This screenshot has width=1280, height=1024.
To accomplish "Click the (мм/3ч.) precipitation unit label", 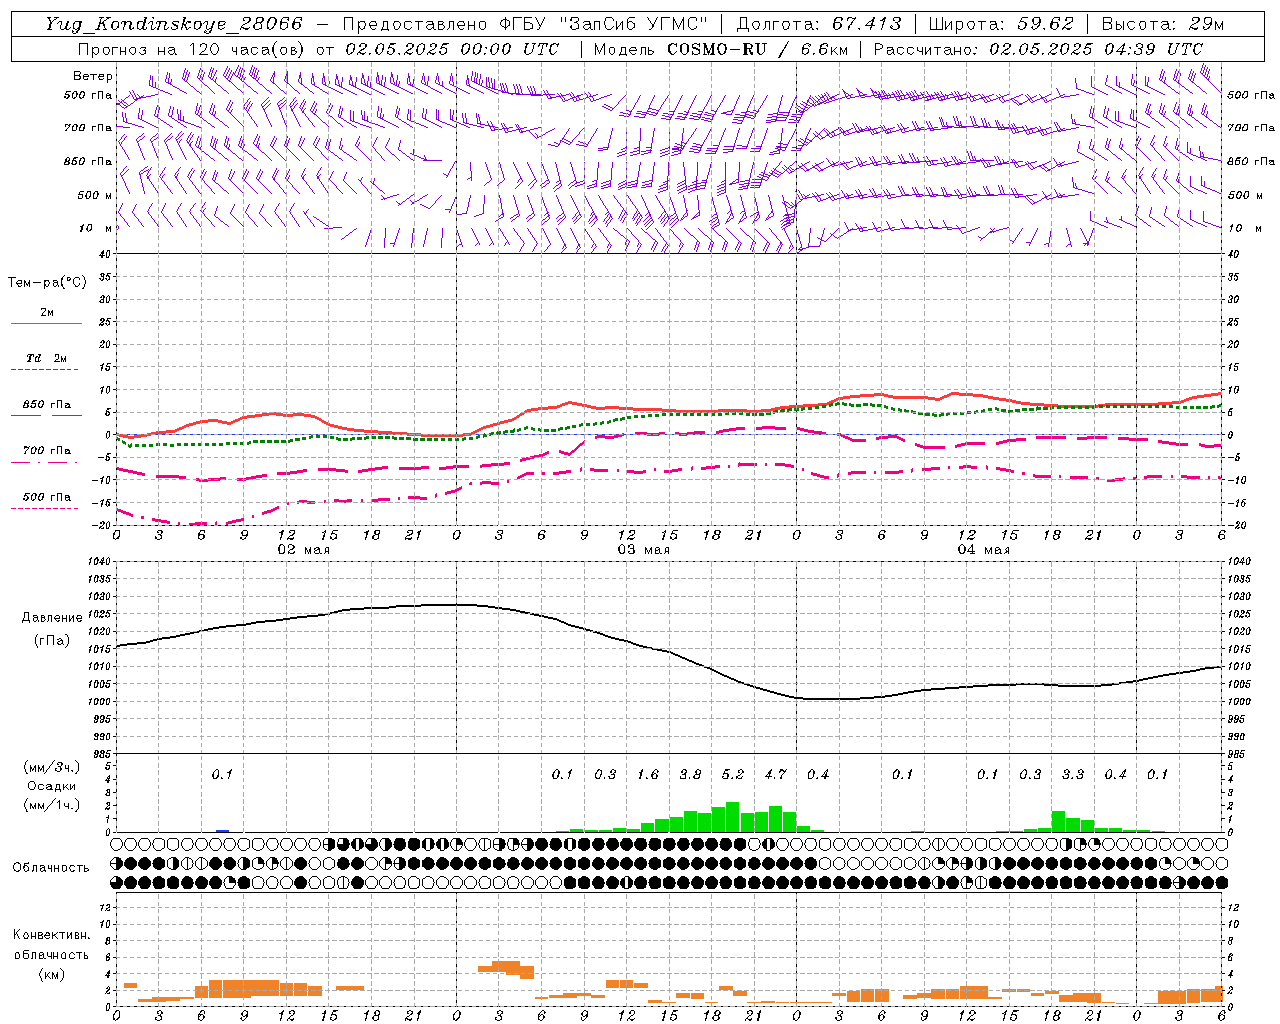I will tap(51, 767).
